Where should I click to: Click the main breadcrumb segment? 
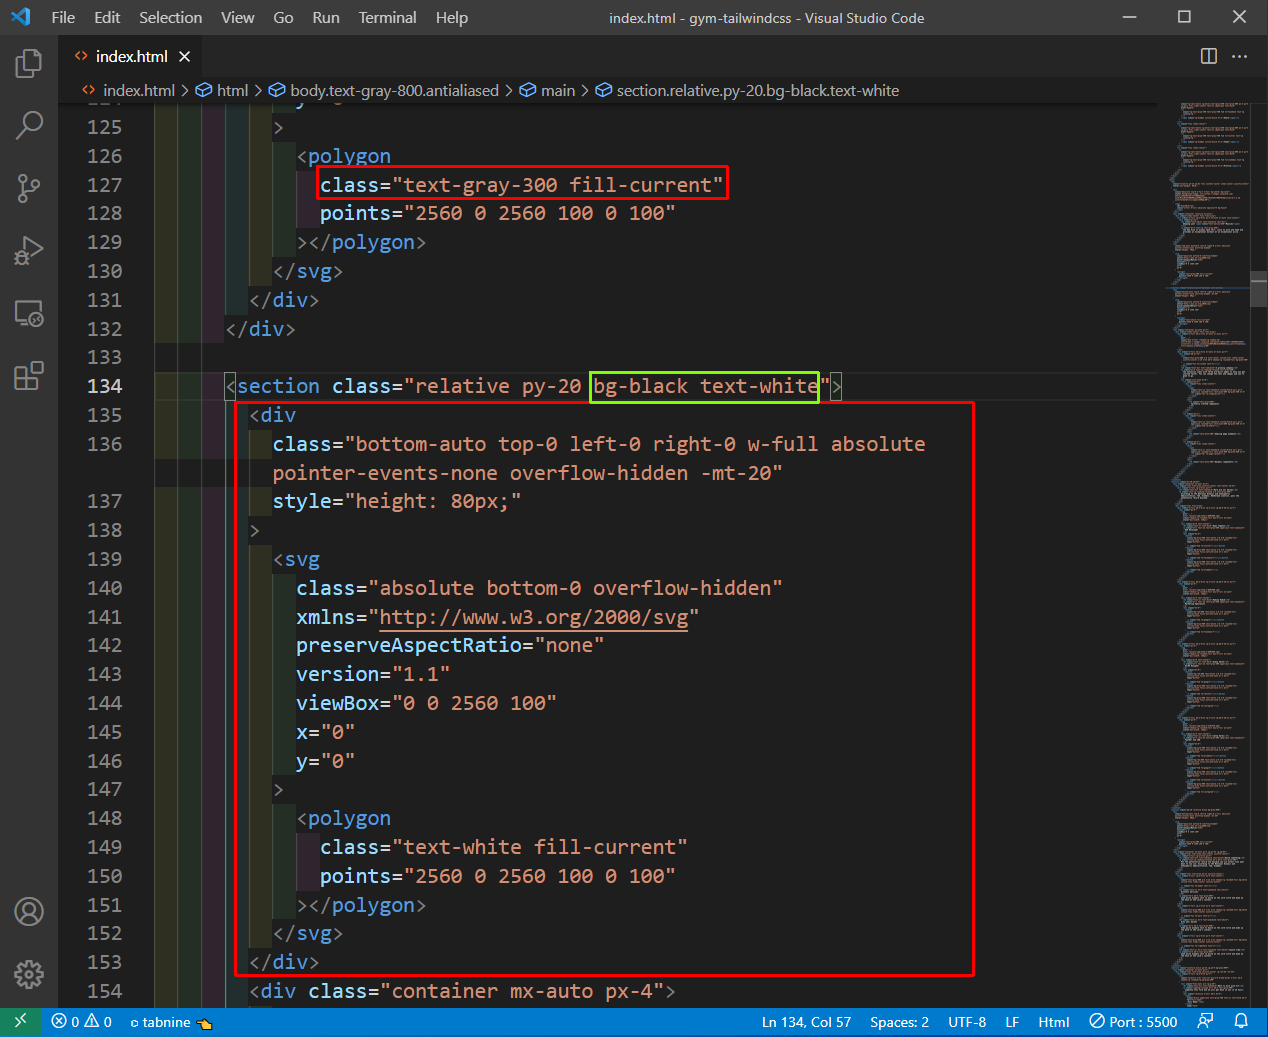(548, 91)
